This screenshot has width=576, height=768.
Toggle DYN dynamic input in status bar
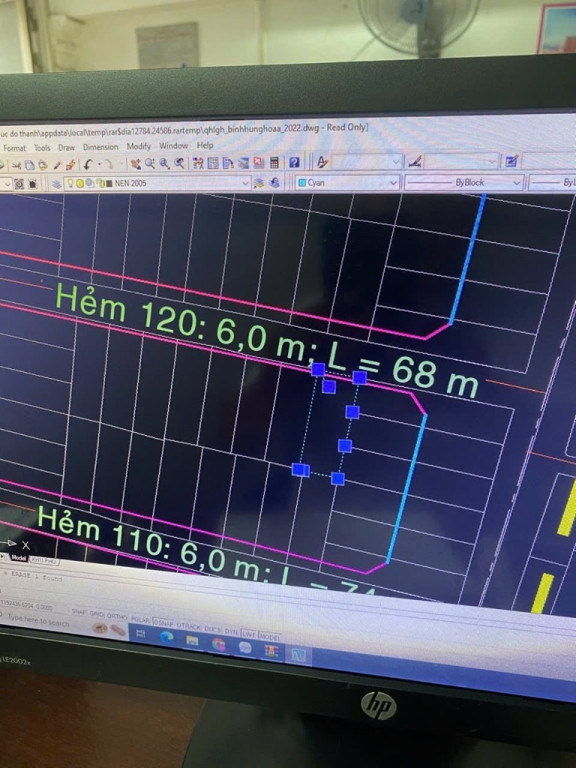(231, 632)
